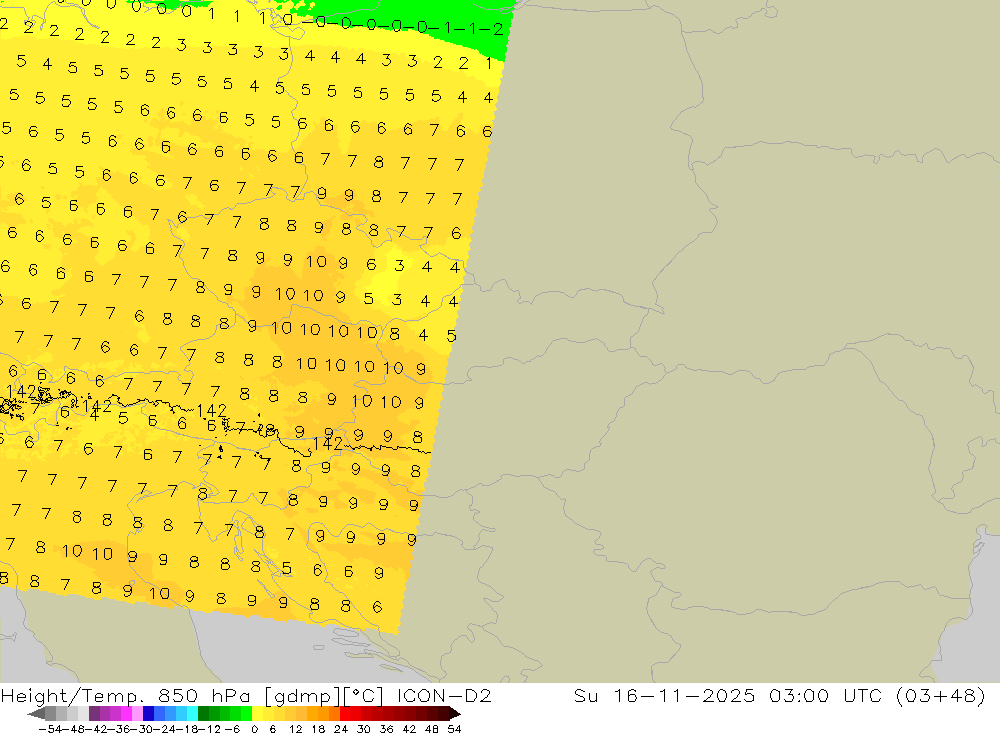Click the 'Su 16-11-2025' date text
The height and width of the screenshot is (733, 1000).
(x=664, y=695)
